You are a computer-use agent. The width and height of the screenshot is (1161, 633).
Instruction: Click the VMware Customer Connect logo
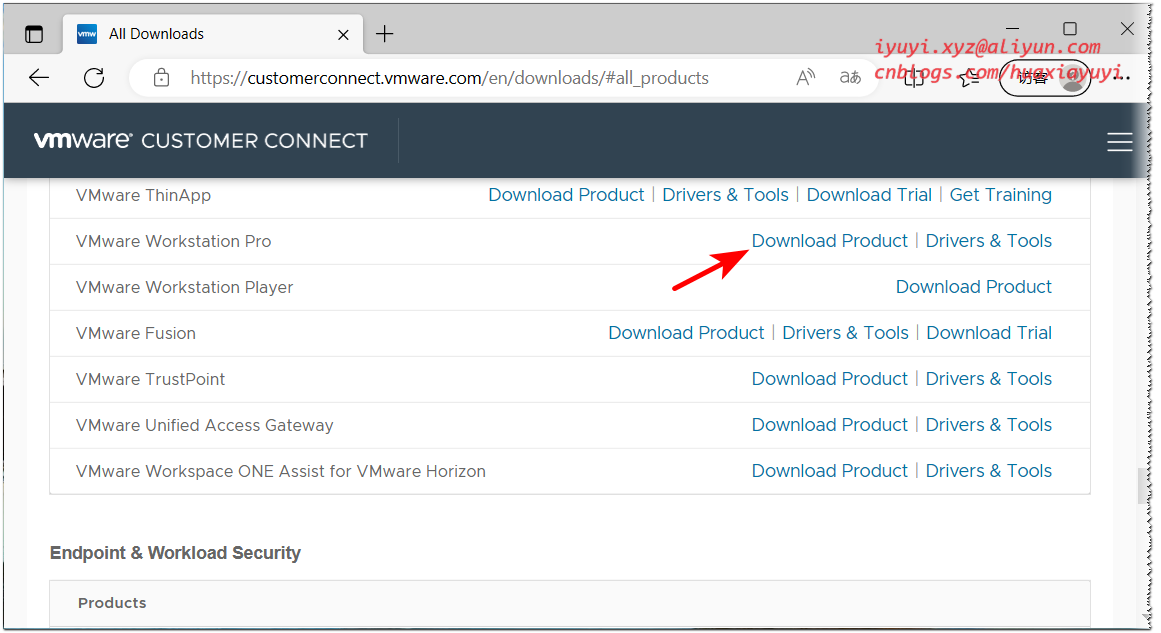click(200, 139)
